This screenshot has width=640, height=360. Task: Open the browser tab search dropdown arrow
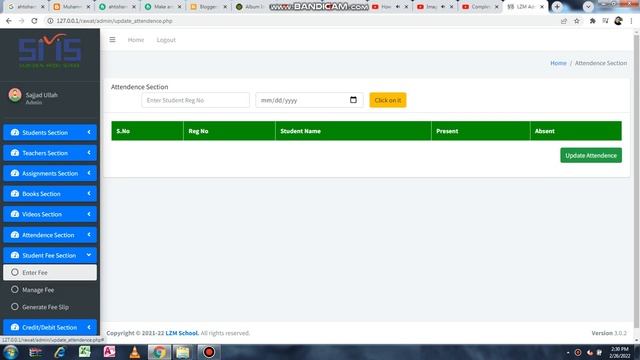click(x=588, y=7)
